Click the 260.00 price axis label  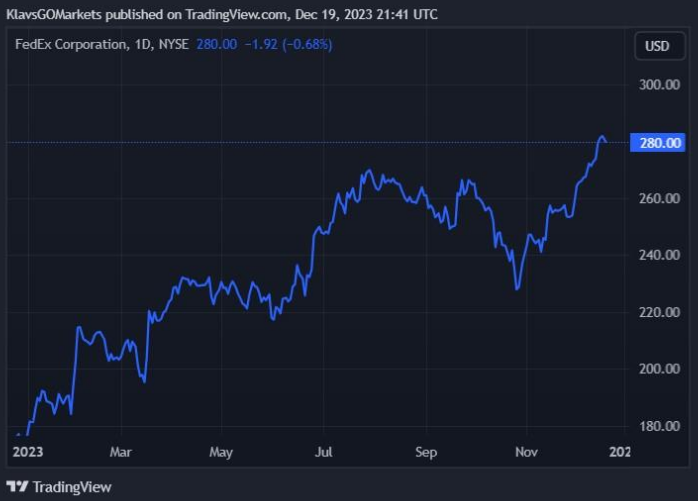(659, 198)
